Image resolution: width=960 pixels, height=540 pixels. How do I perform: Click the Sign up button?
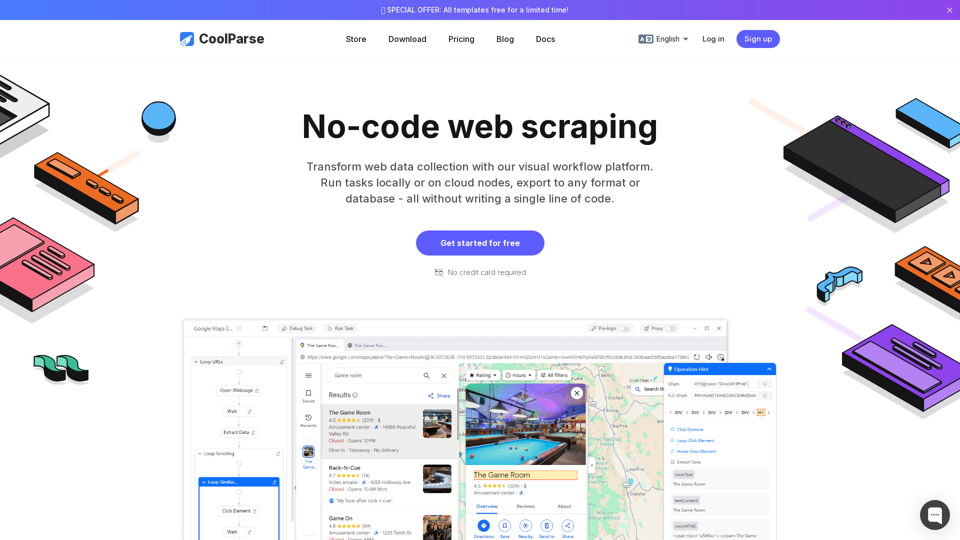pyautogui.click(x=758, y=39)
